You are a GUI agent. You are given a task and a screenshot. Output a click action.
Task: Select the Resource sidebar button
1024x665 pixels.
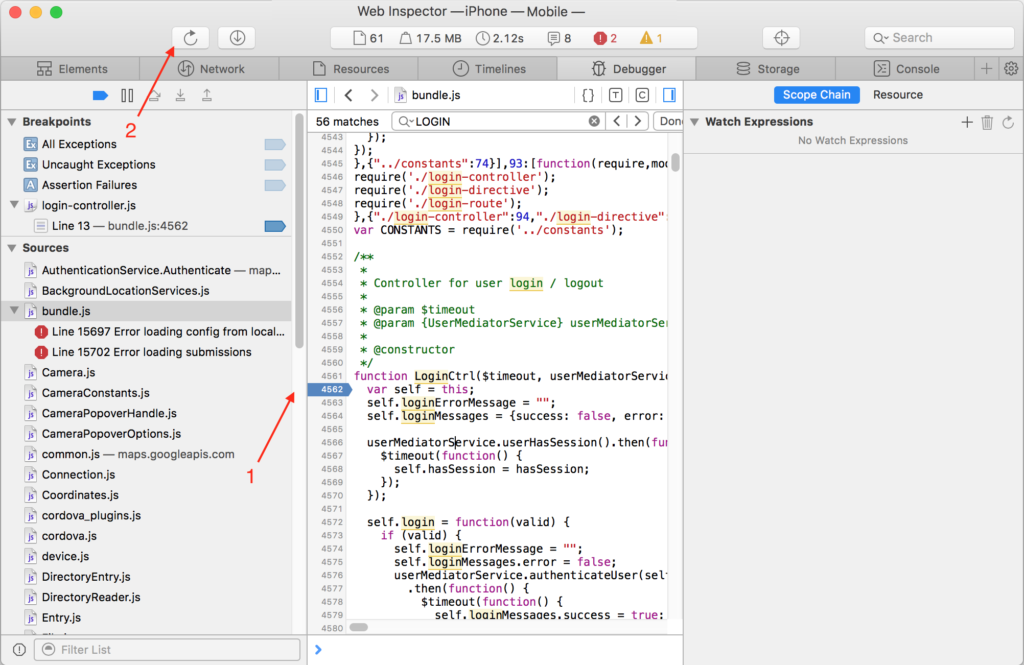(897, 95)
